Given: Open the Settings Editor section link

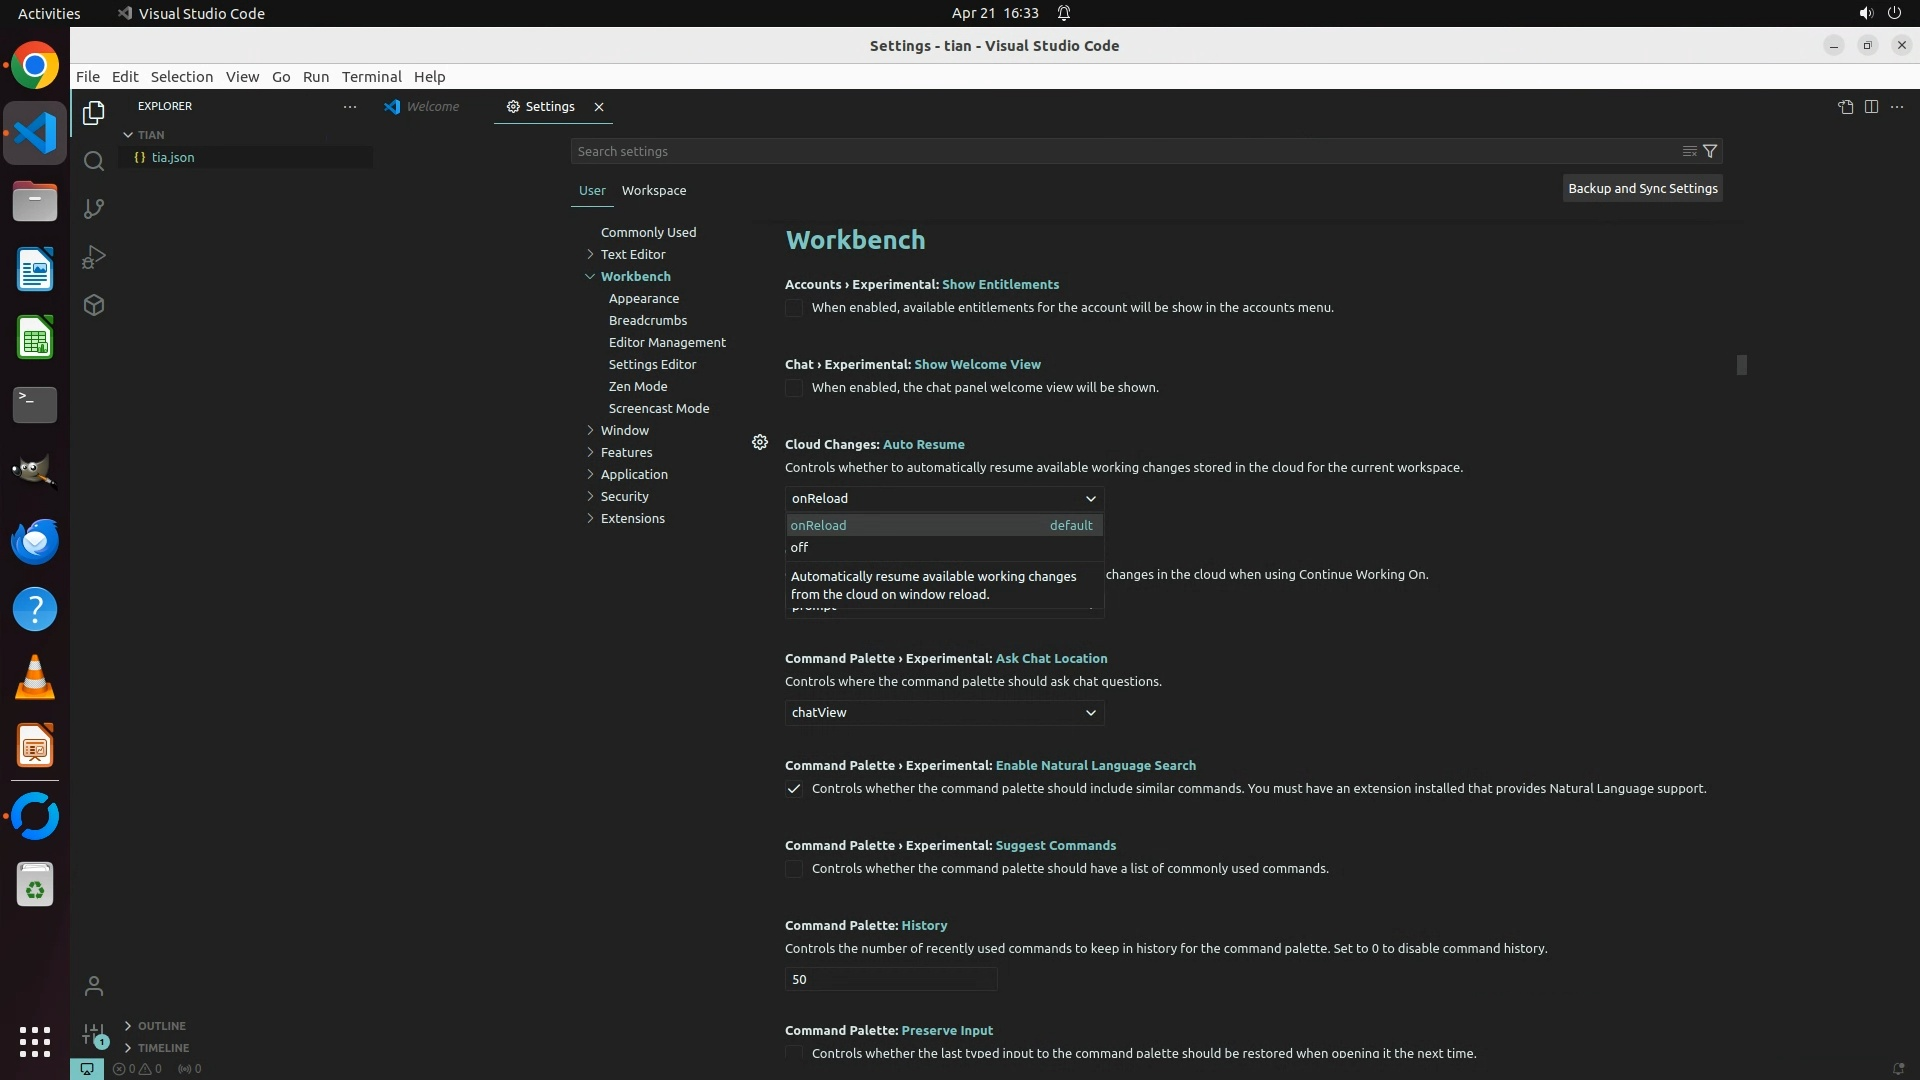Looking at the screenshot, I should [652, 364].
